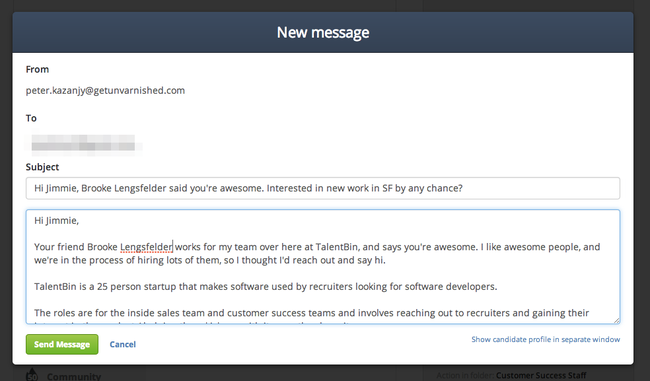Click the line starting The roles are for
The image size is (650, 381).
[311, 313]
